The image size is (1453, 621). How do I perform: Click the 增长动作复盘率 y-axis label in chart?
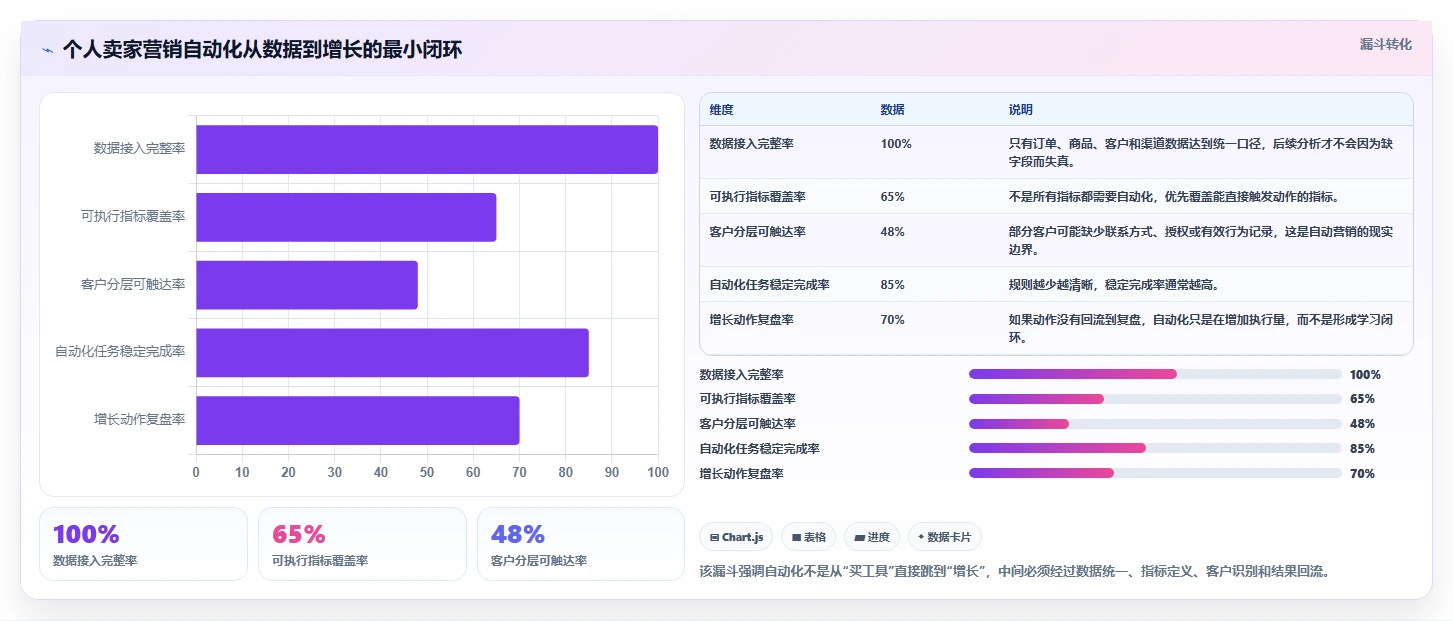[x=139, y=420]
